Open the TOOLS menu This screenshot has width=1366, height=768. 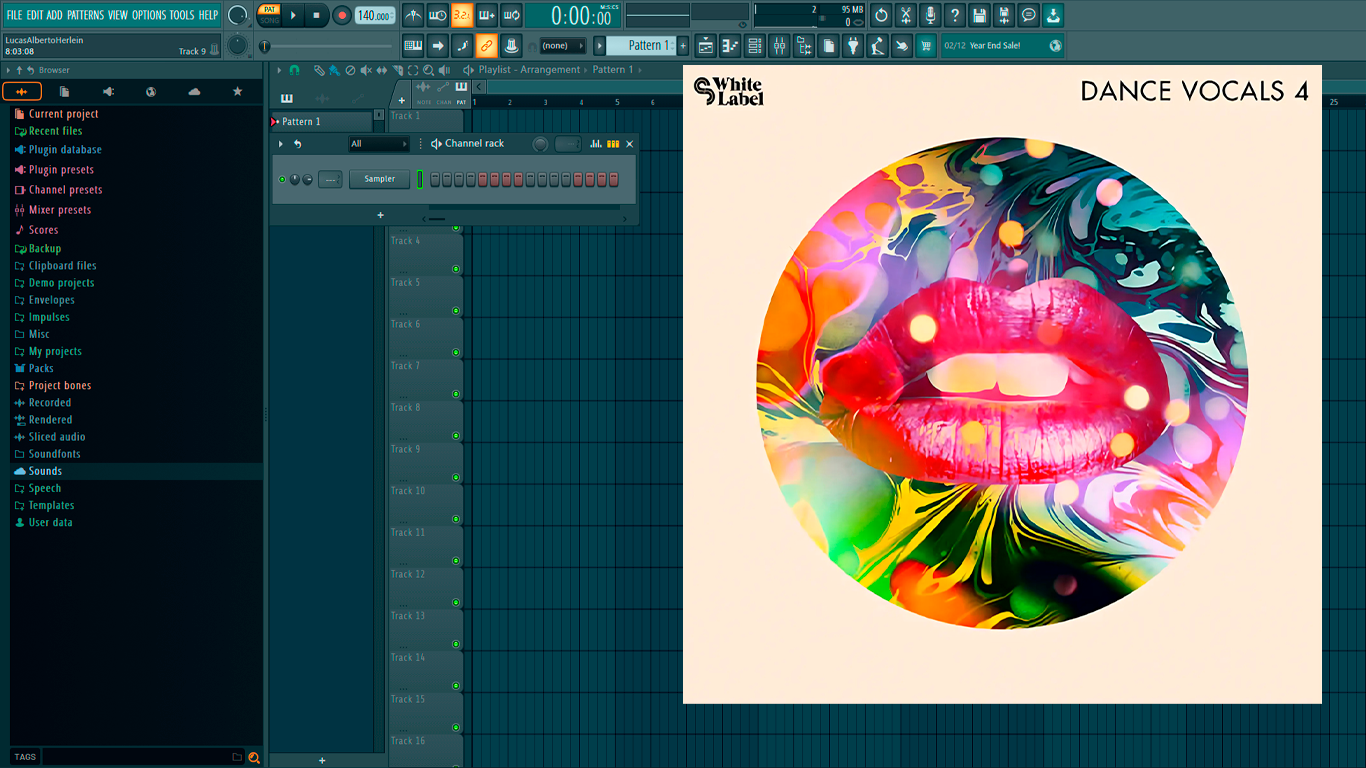pos(182,15)
